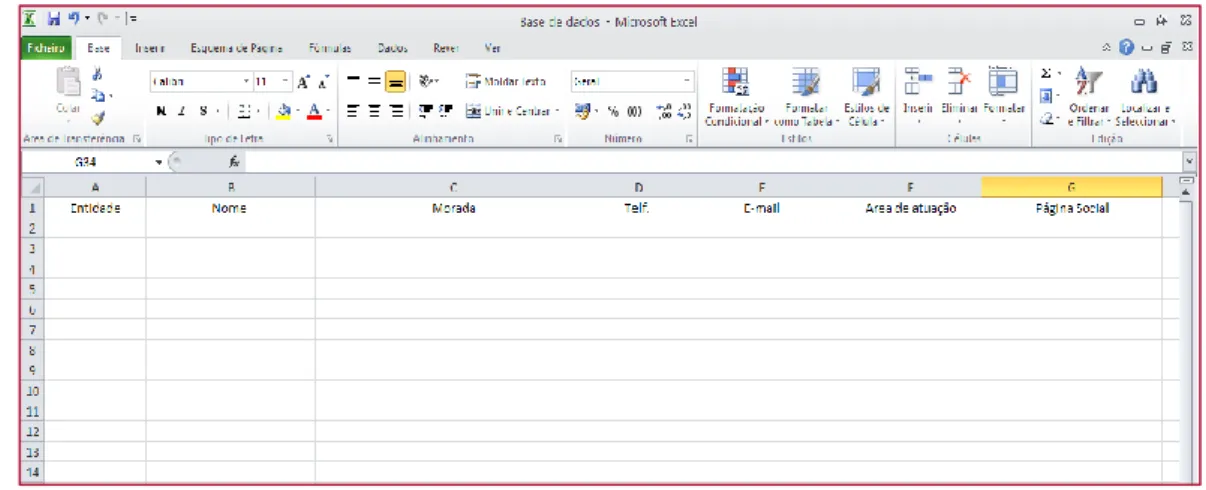Increase font size with large A icon
Viewport: 1206px width, 490px height.
click(x=304, y=82)
